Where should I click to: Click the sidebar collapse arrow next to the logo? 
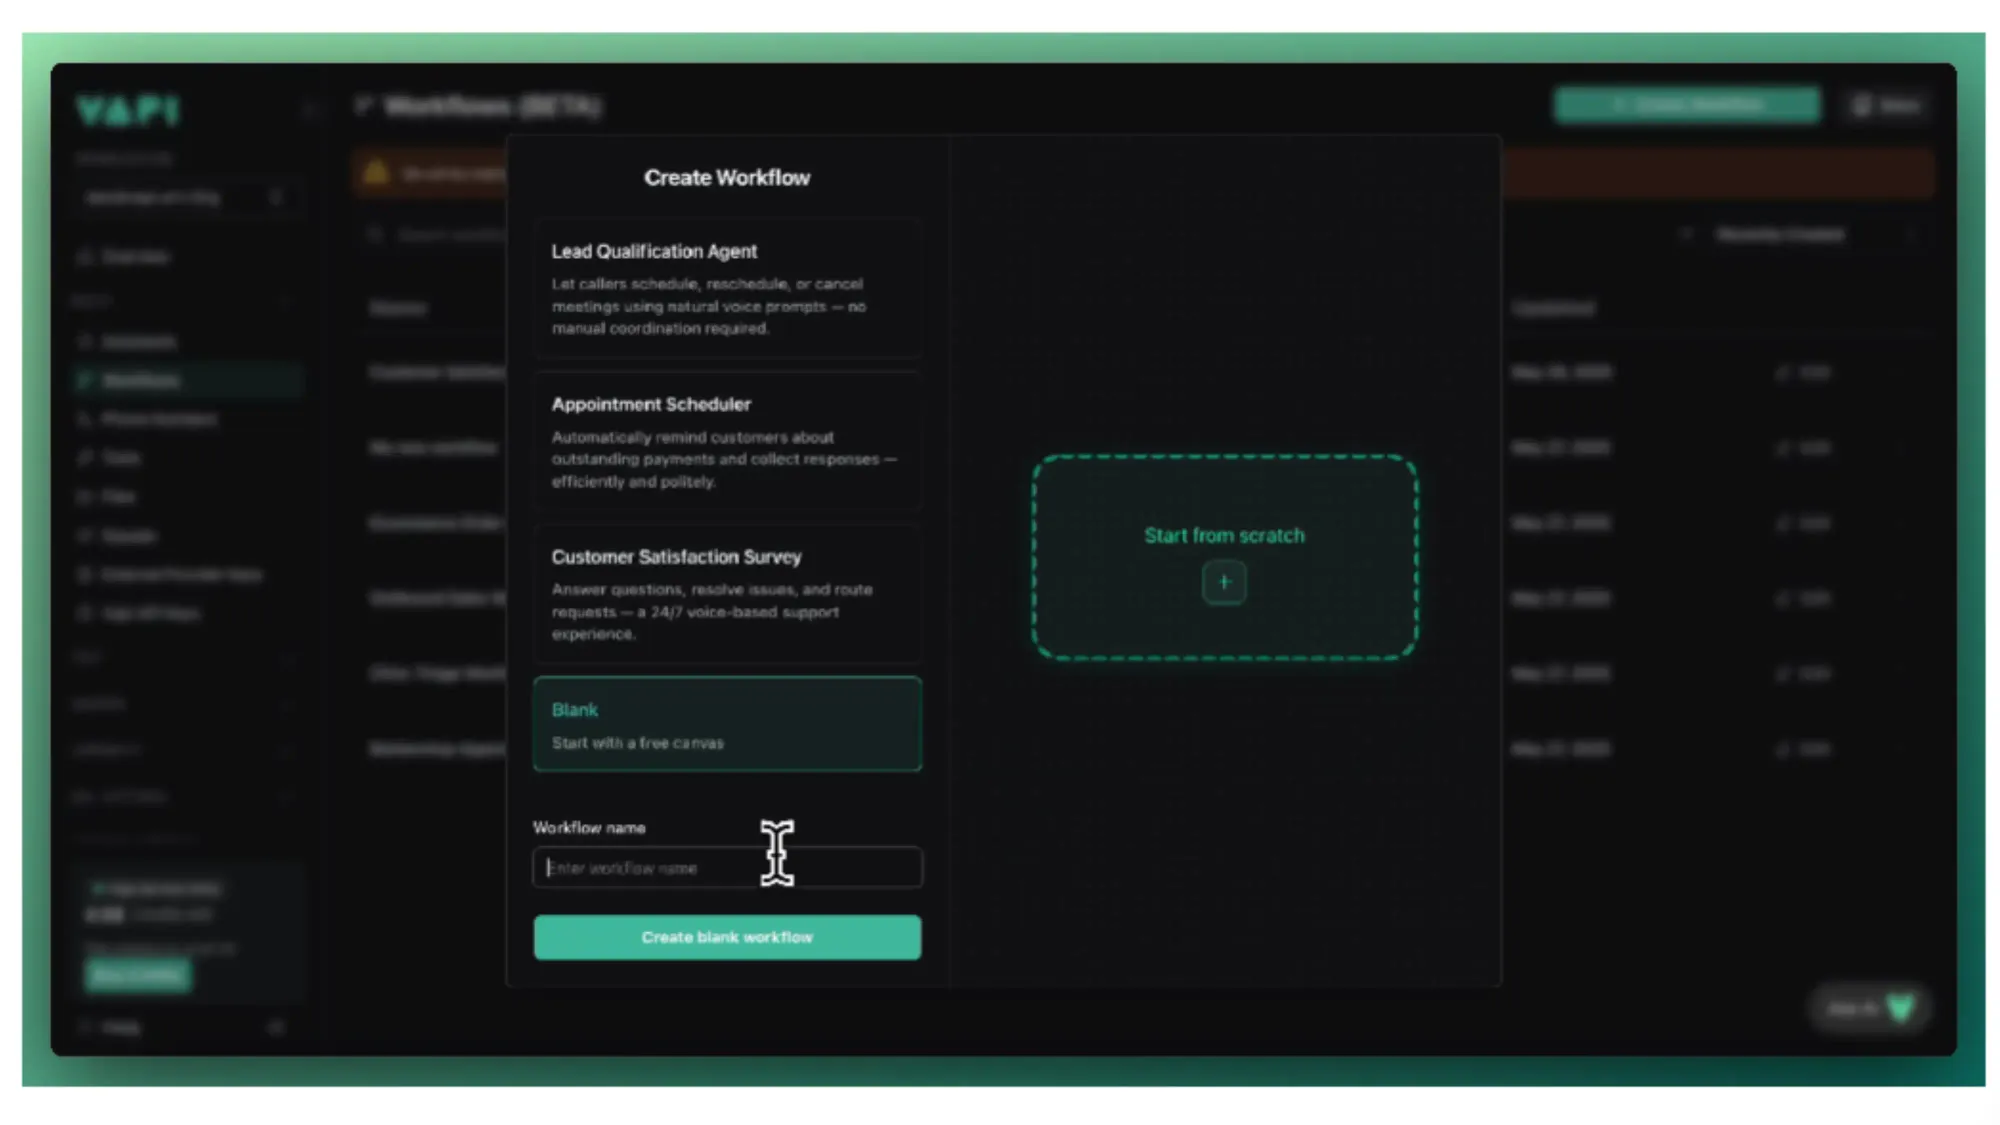click(309, 108)
